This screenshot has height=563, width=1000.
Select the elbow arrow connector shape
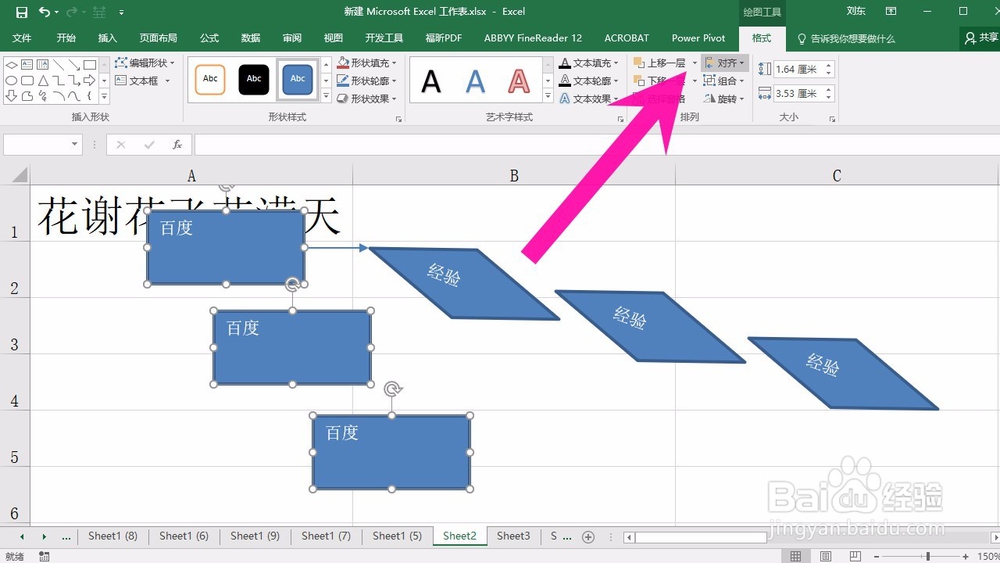coord(74,81)
